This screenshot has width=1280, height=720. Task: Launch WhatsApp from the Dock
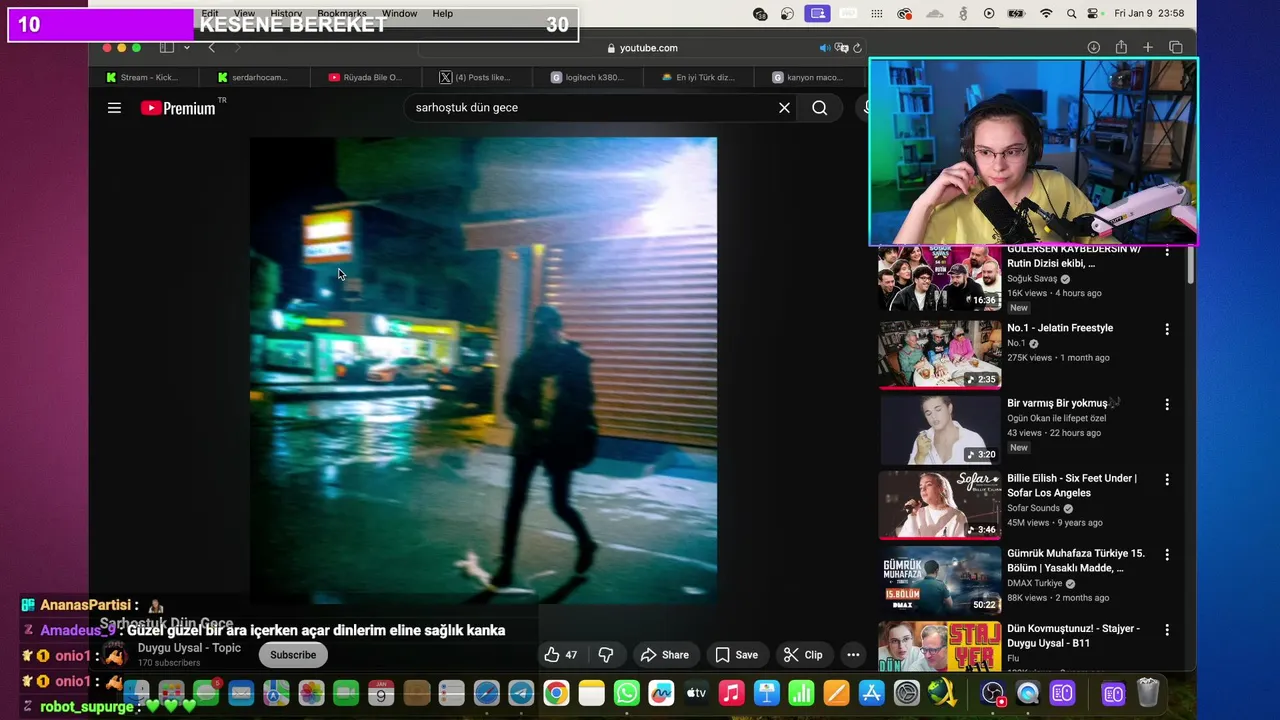627,693
